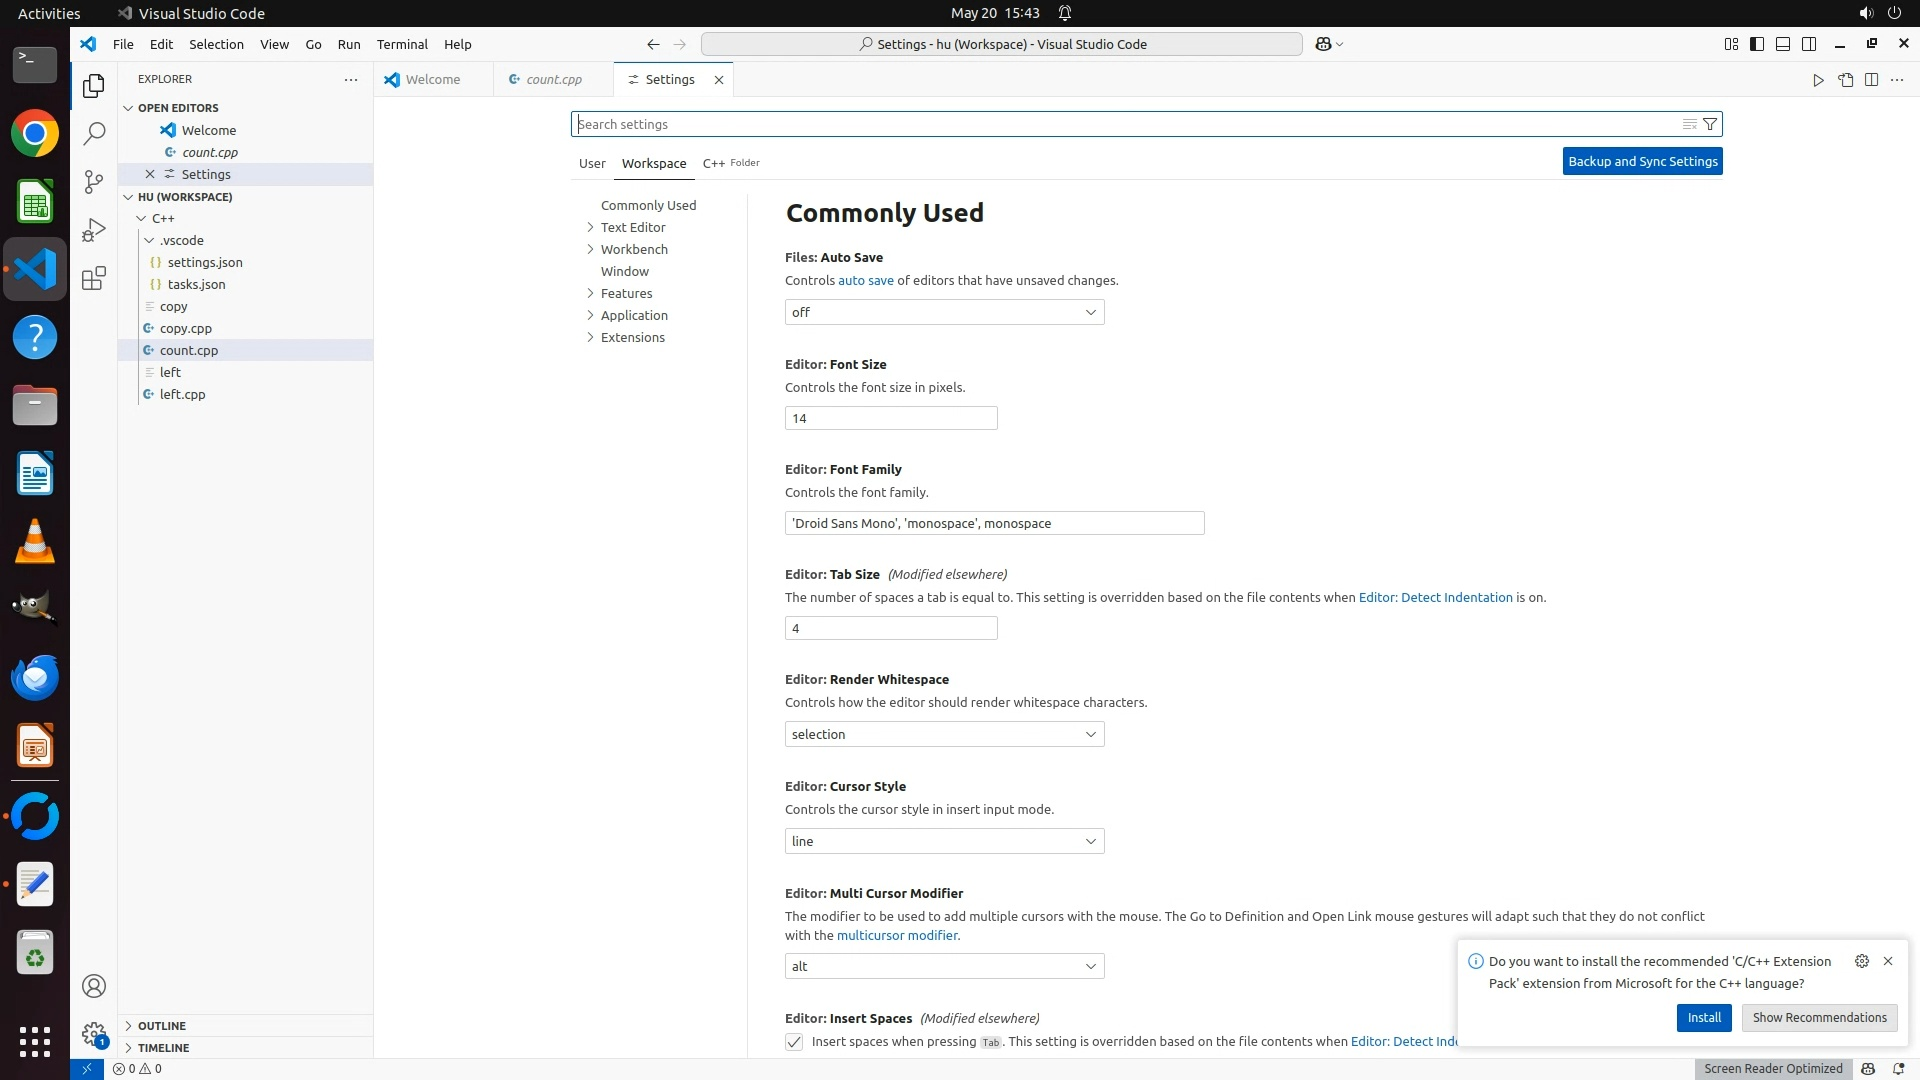Click the Manage gear icon
Image resolution: width=1920 pixels, height=1080 pixels.
(x=94, y=1034)
